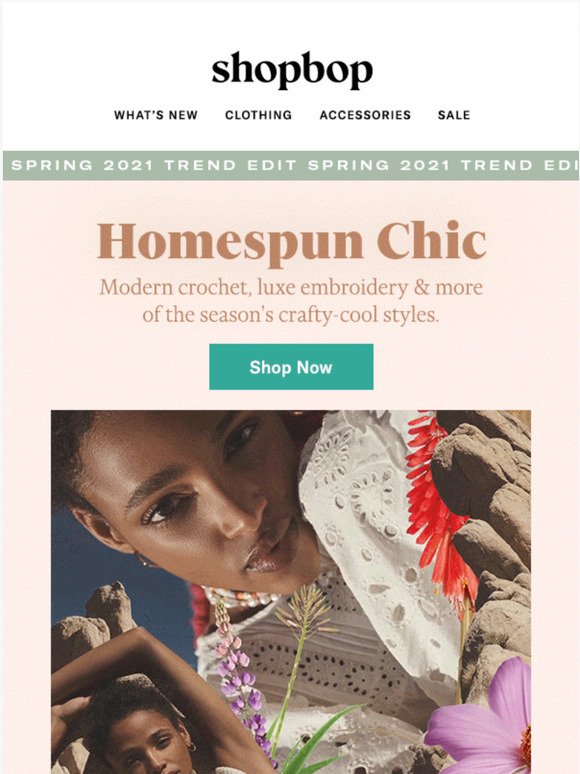This screenshot has width=580, height=774.
Task: Click the first Spring 2021 Trend Edit banner text
Action: point(154,165)
